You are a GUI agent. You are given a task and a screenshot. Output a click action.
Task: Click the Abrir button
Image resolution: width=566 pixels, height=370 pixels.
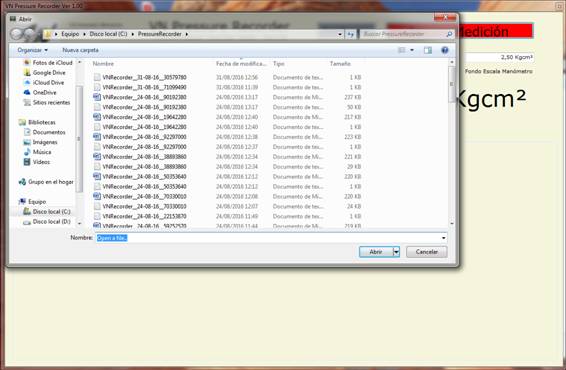(376, 252)
